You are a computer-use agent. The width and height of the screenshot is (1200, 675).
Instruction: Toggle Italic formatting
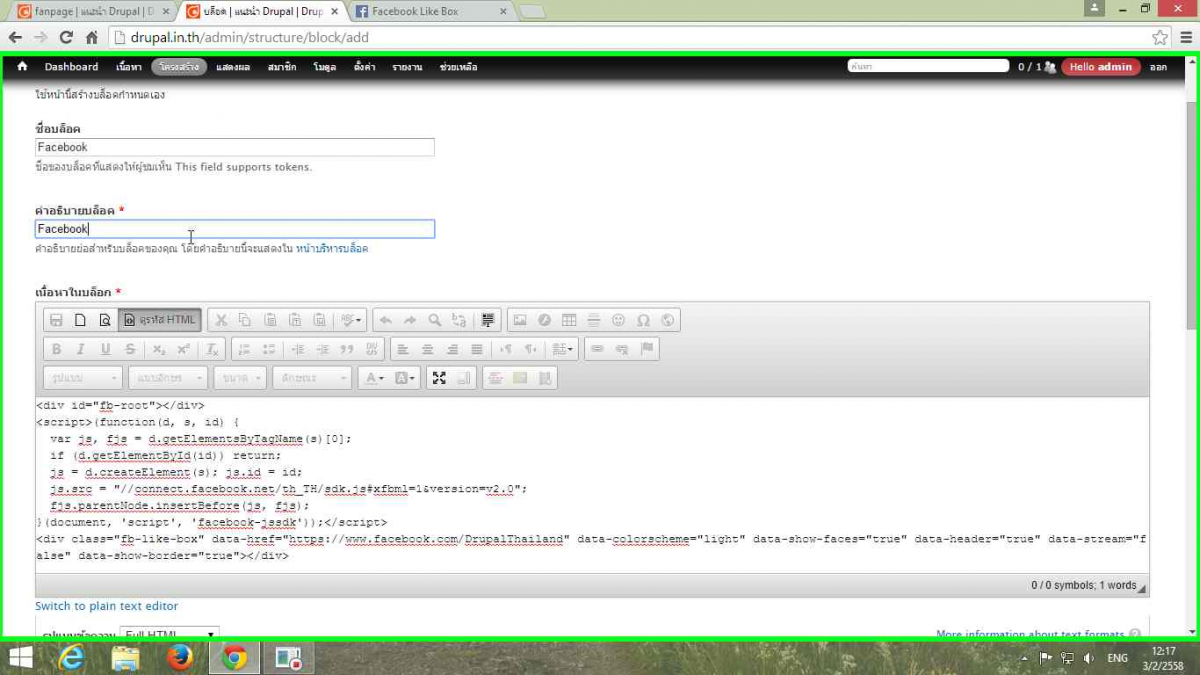pos(81,349)
